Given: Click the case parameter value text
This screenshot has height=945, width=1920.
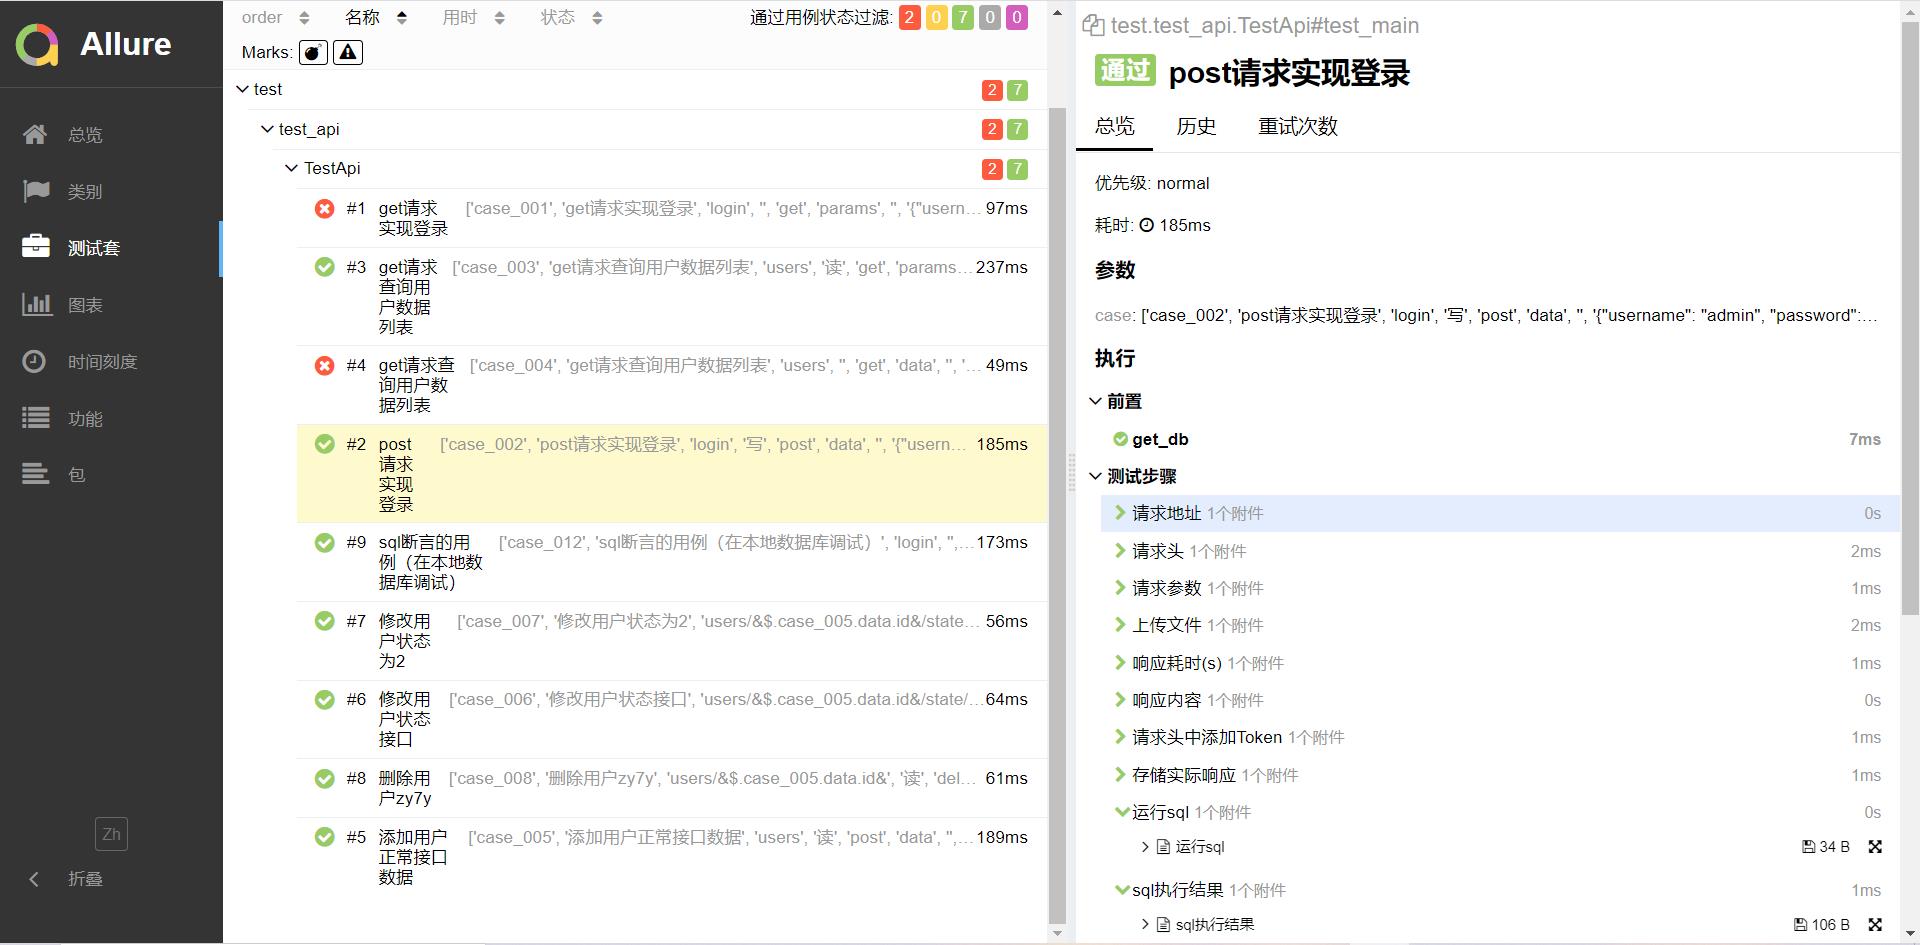Looking at the screenshot, I should [x=1509, y=315].
